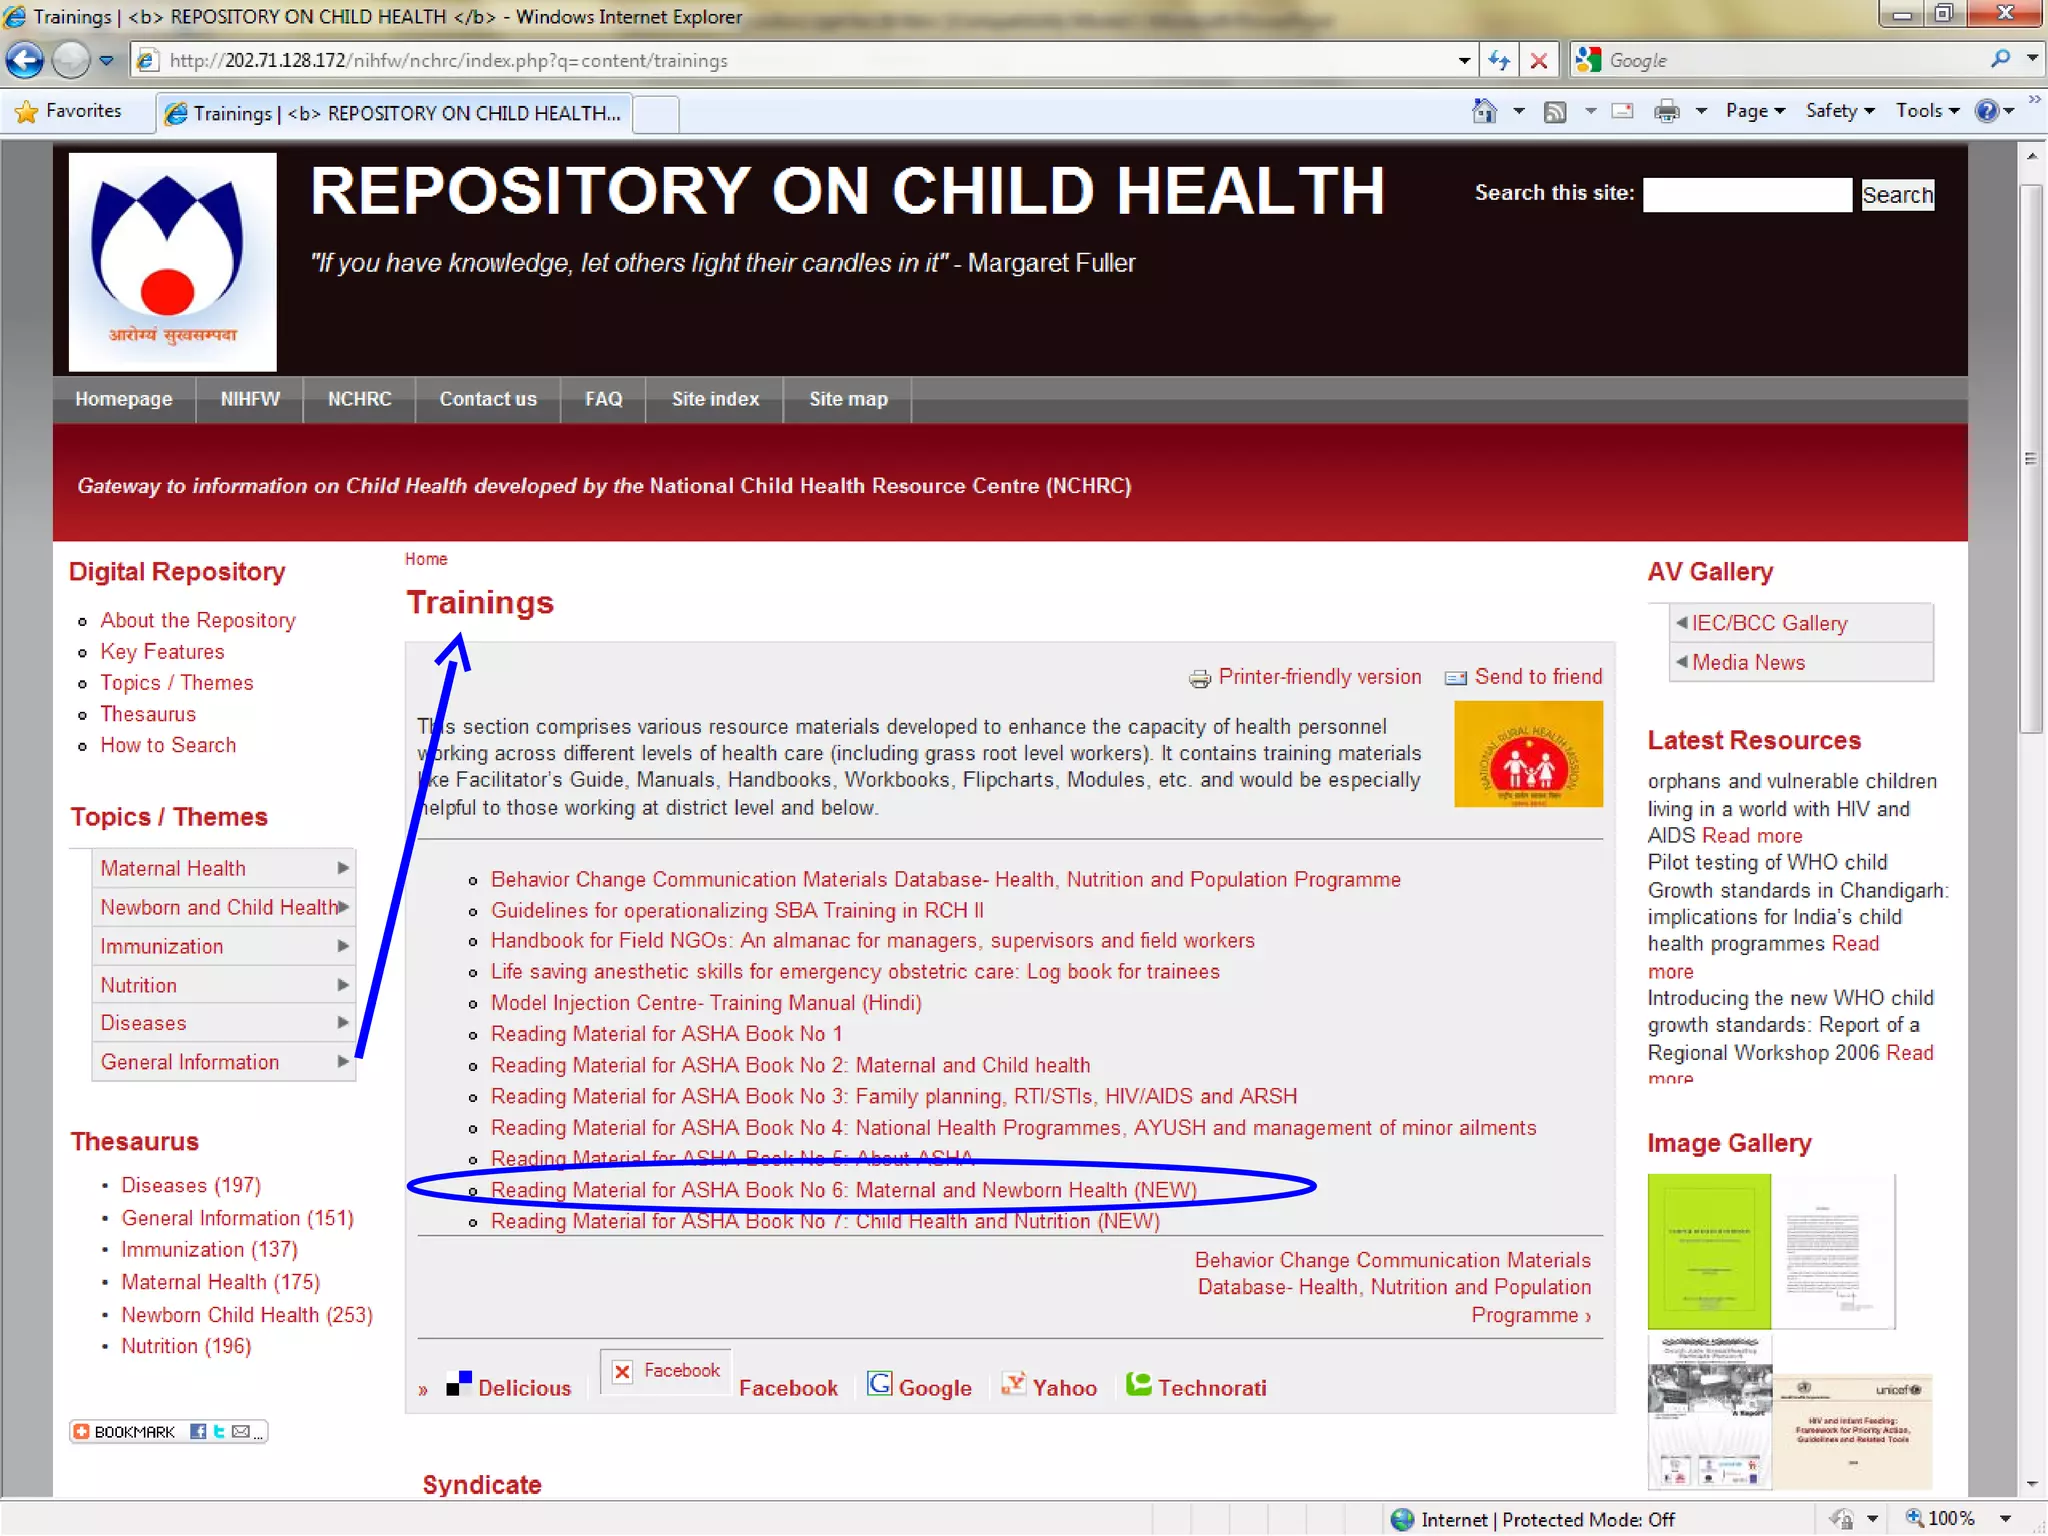Image resolution: width=2048 pixels, height=1536 pixels.
Task: Click the site search text field
Action: click(1746, 195)
